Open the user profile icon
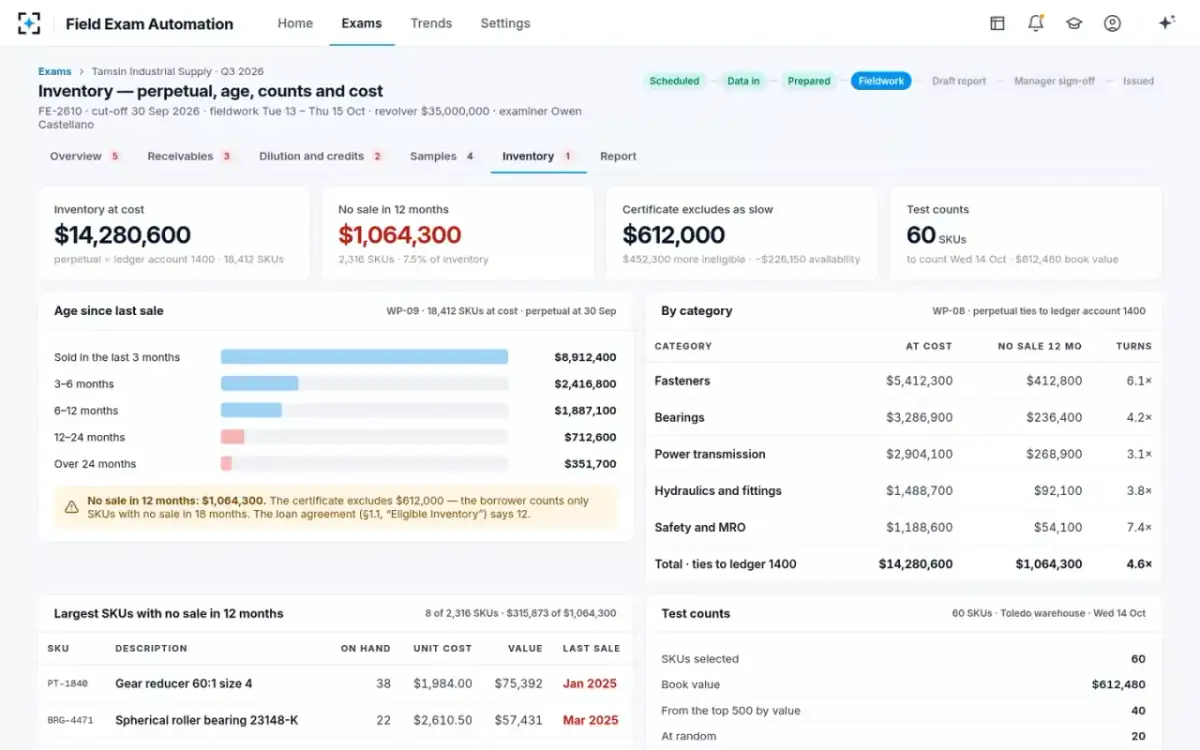The height and width of the screenshot is (750, 1200). pyautogui.click(x=1112, y=23)
